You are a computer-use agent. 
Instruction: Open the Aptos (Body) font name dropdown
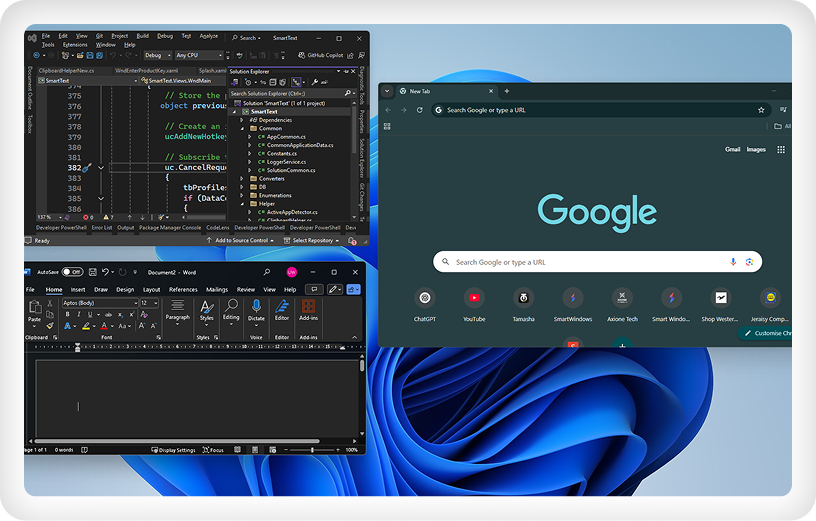pyautogui.click(x=98, y=302)
